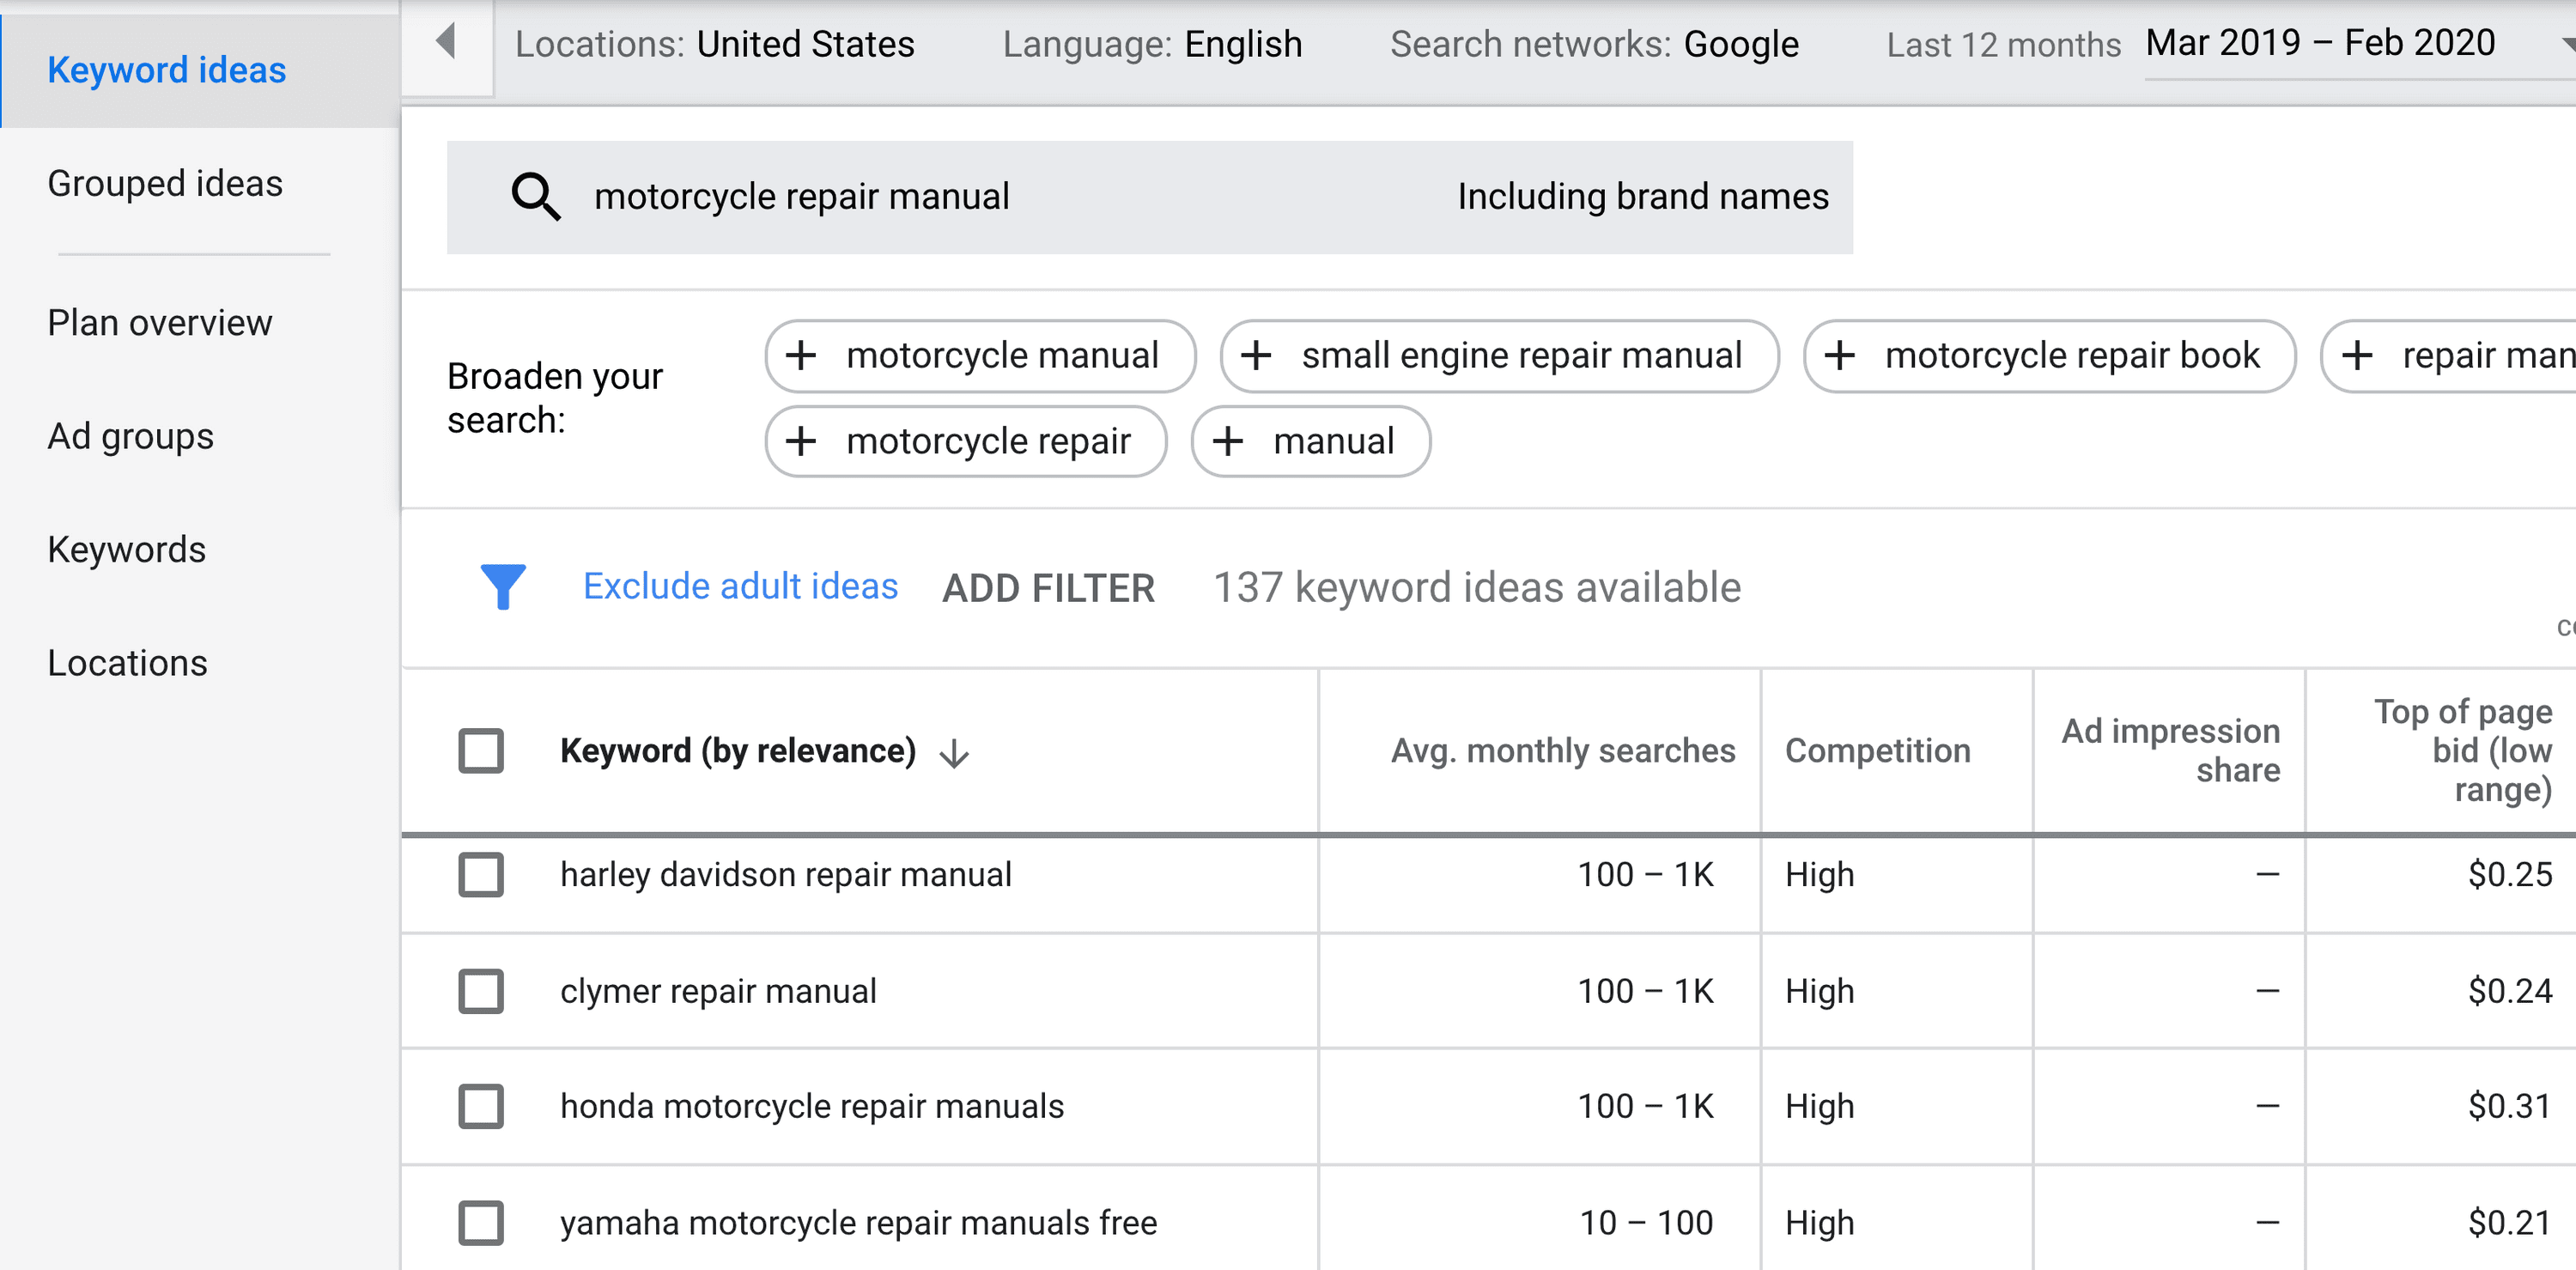The height and width of the screenshot is (1270, 2576).
Task: Add the manual suggestion chip
Action: 1311,441
